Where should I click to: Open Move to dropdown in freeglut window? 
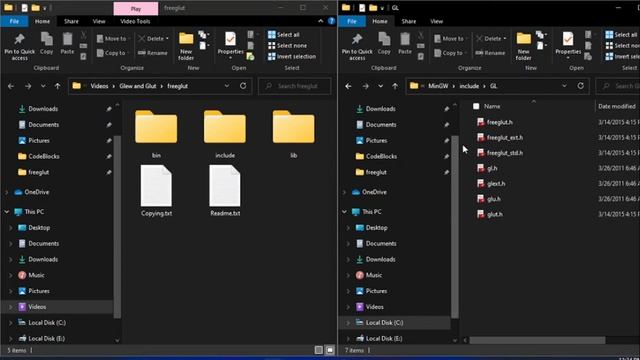coord(113,38)
